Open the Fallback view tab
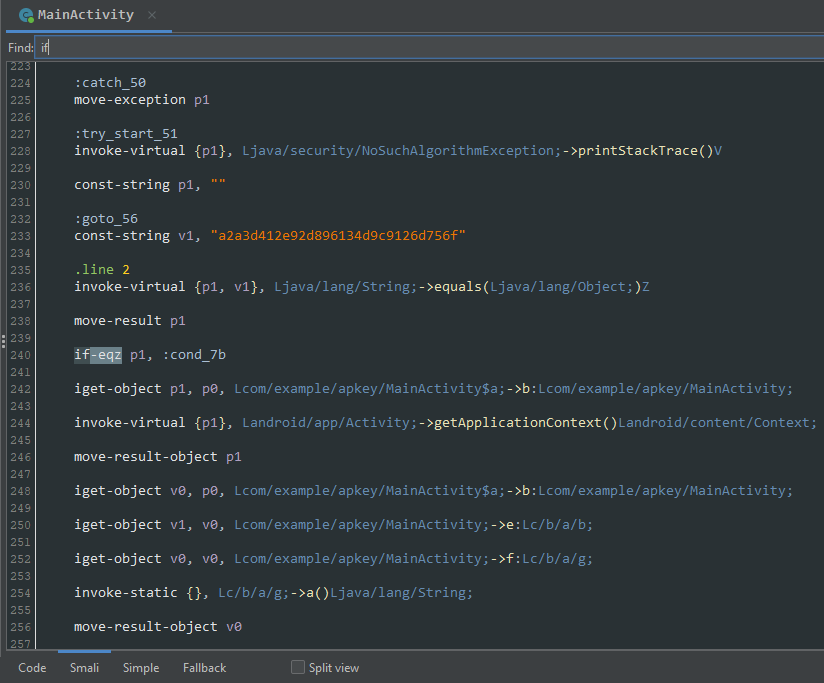Viewport: 824px width, 683px height. click(204, 668)
